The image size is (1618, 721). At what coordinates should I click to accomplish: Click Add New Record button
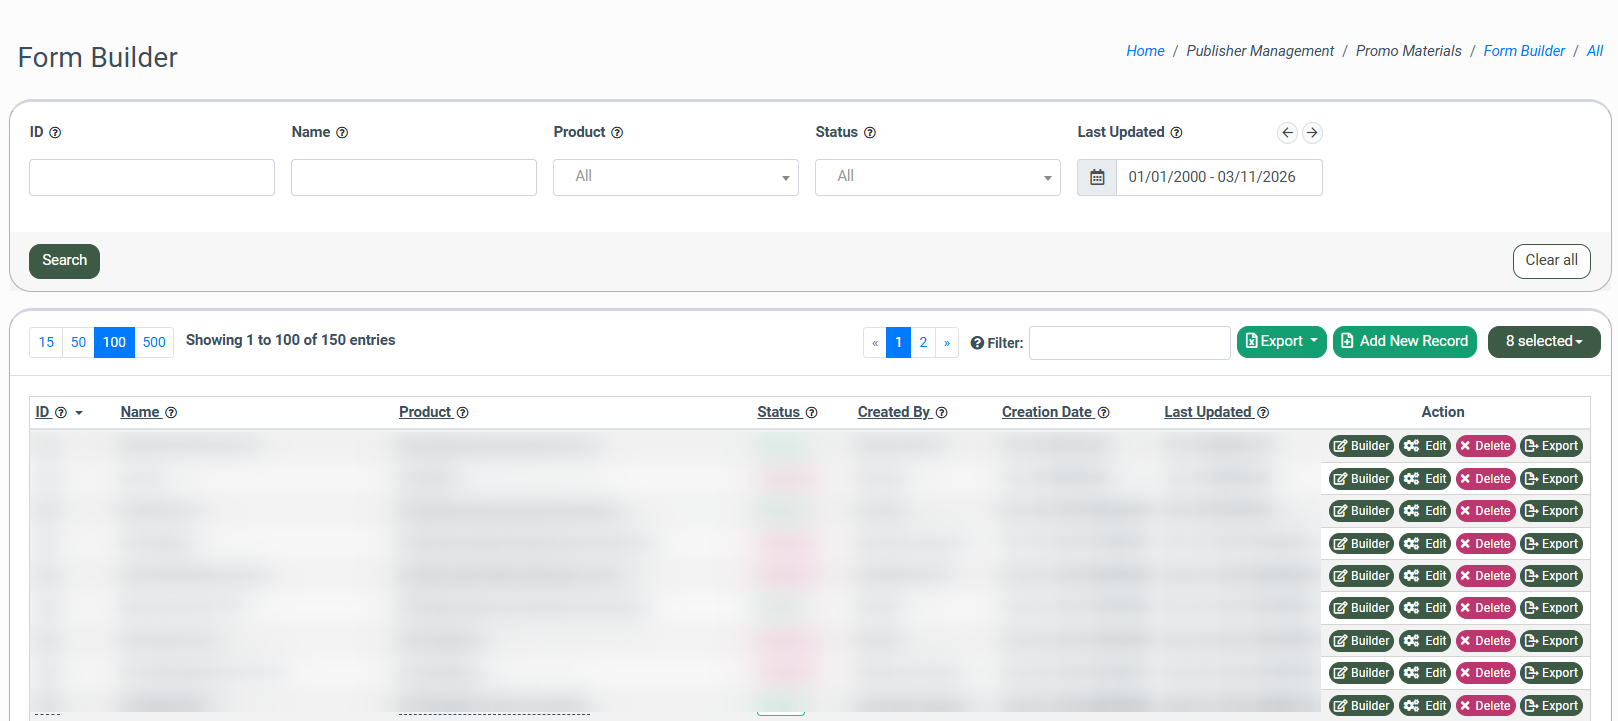tap(1404, 341)
